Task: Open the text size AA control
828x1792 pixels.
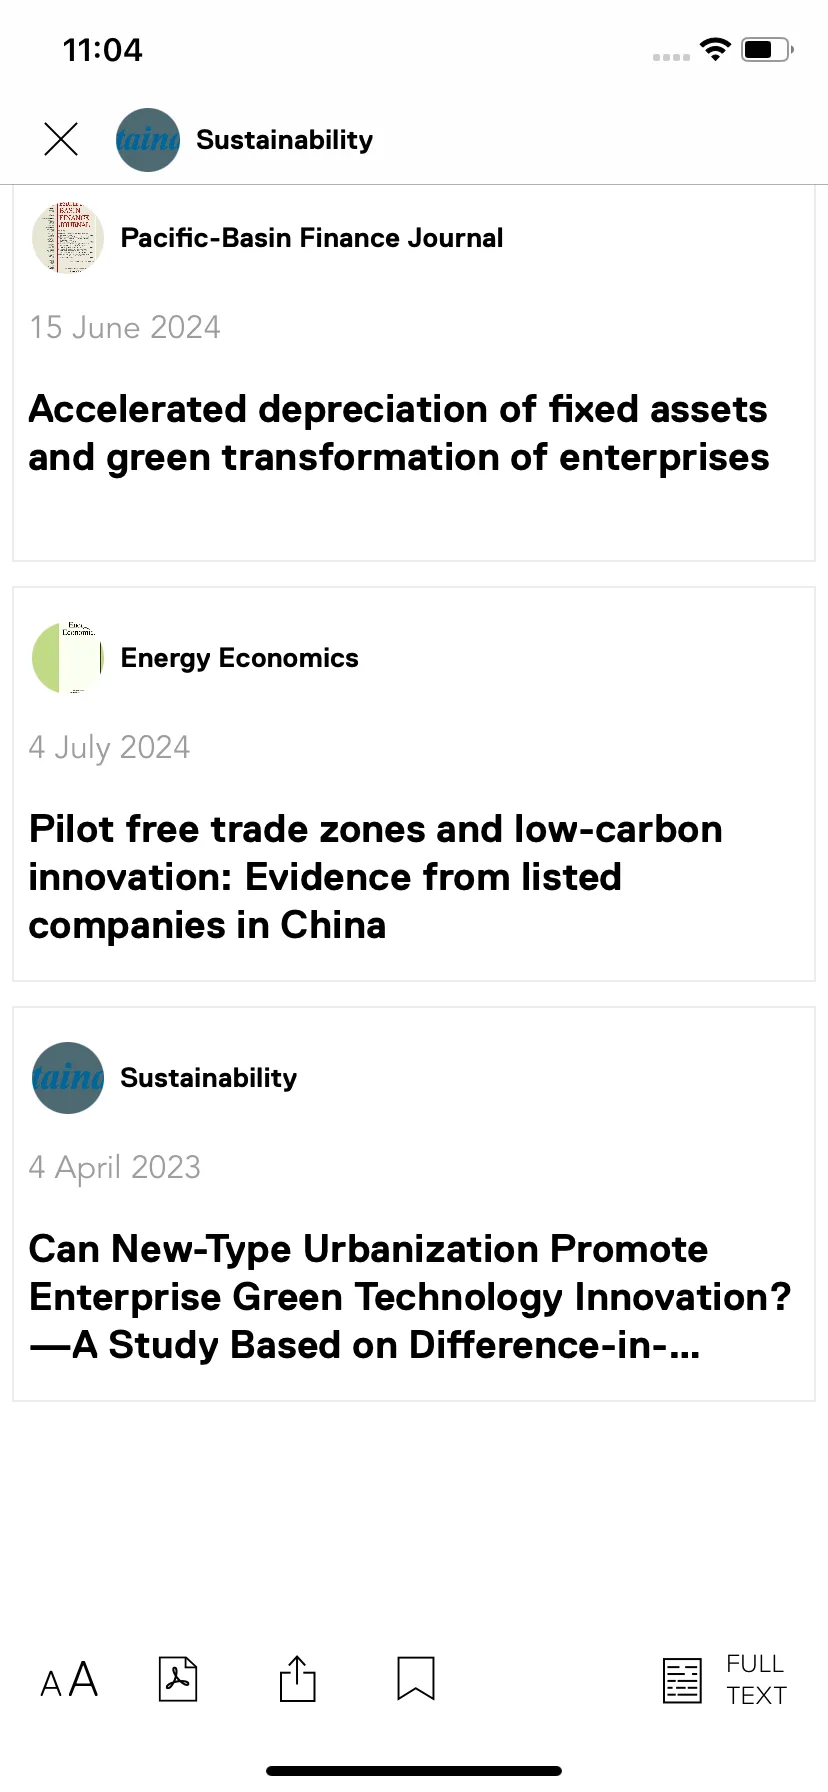Action: 69,1680
